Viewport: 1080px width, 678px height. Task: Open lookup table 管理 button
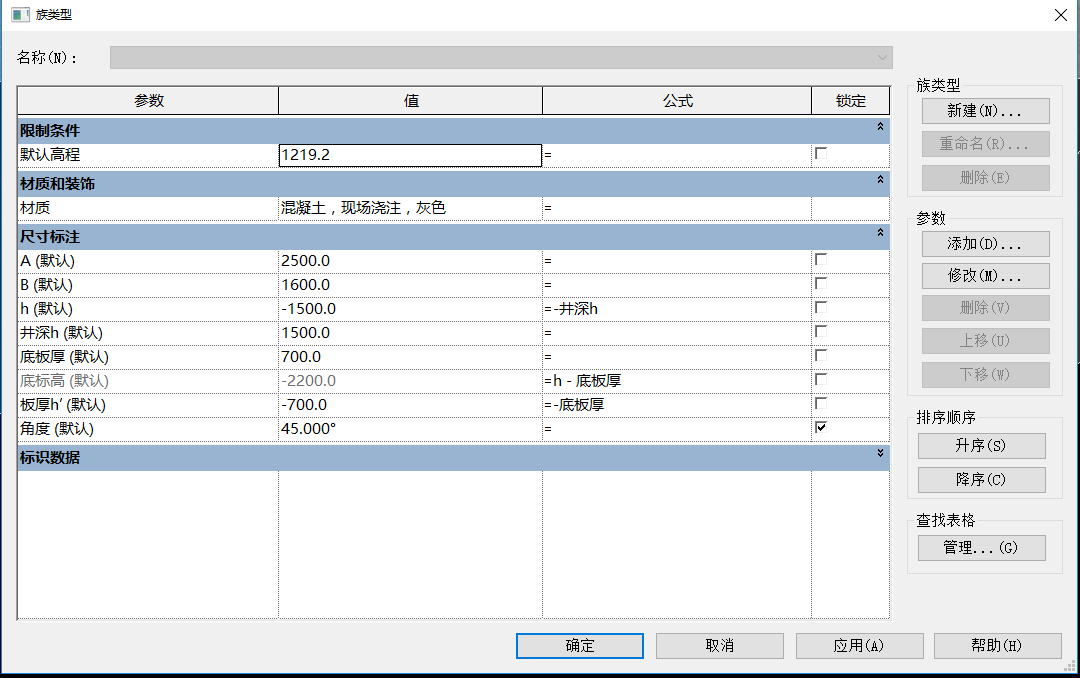coord(980,548)
